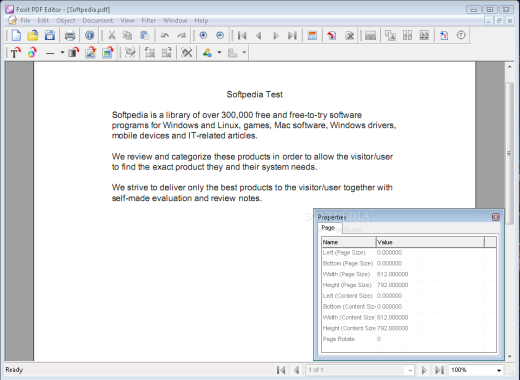Select the Add shading tool icon
Viewport: 520px width, 380px height.
73,53
